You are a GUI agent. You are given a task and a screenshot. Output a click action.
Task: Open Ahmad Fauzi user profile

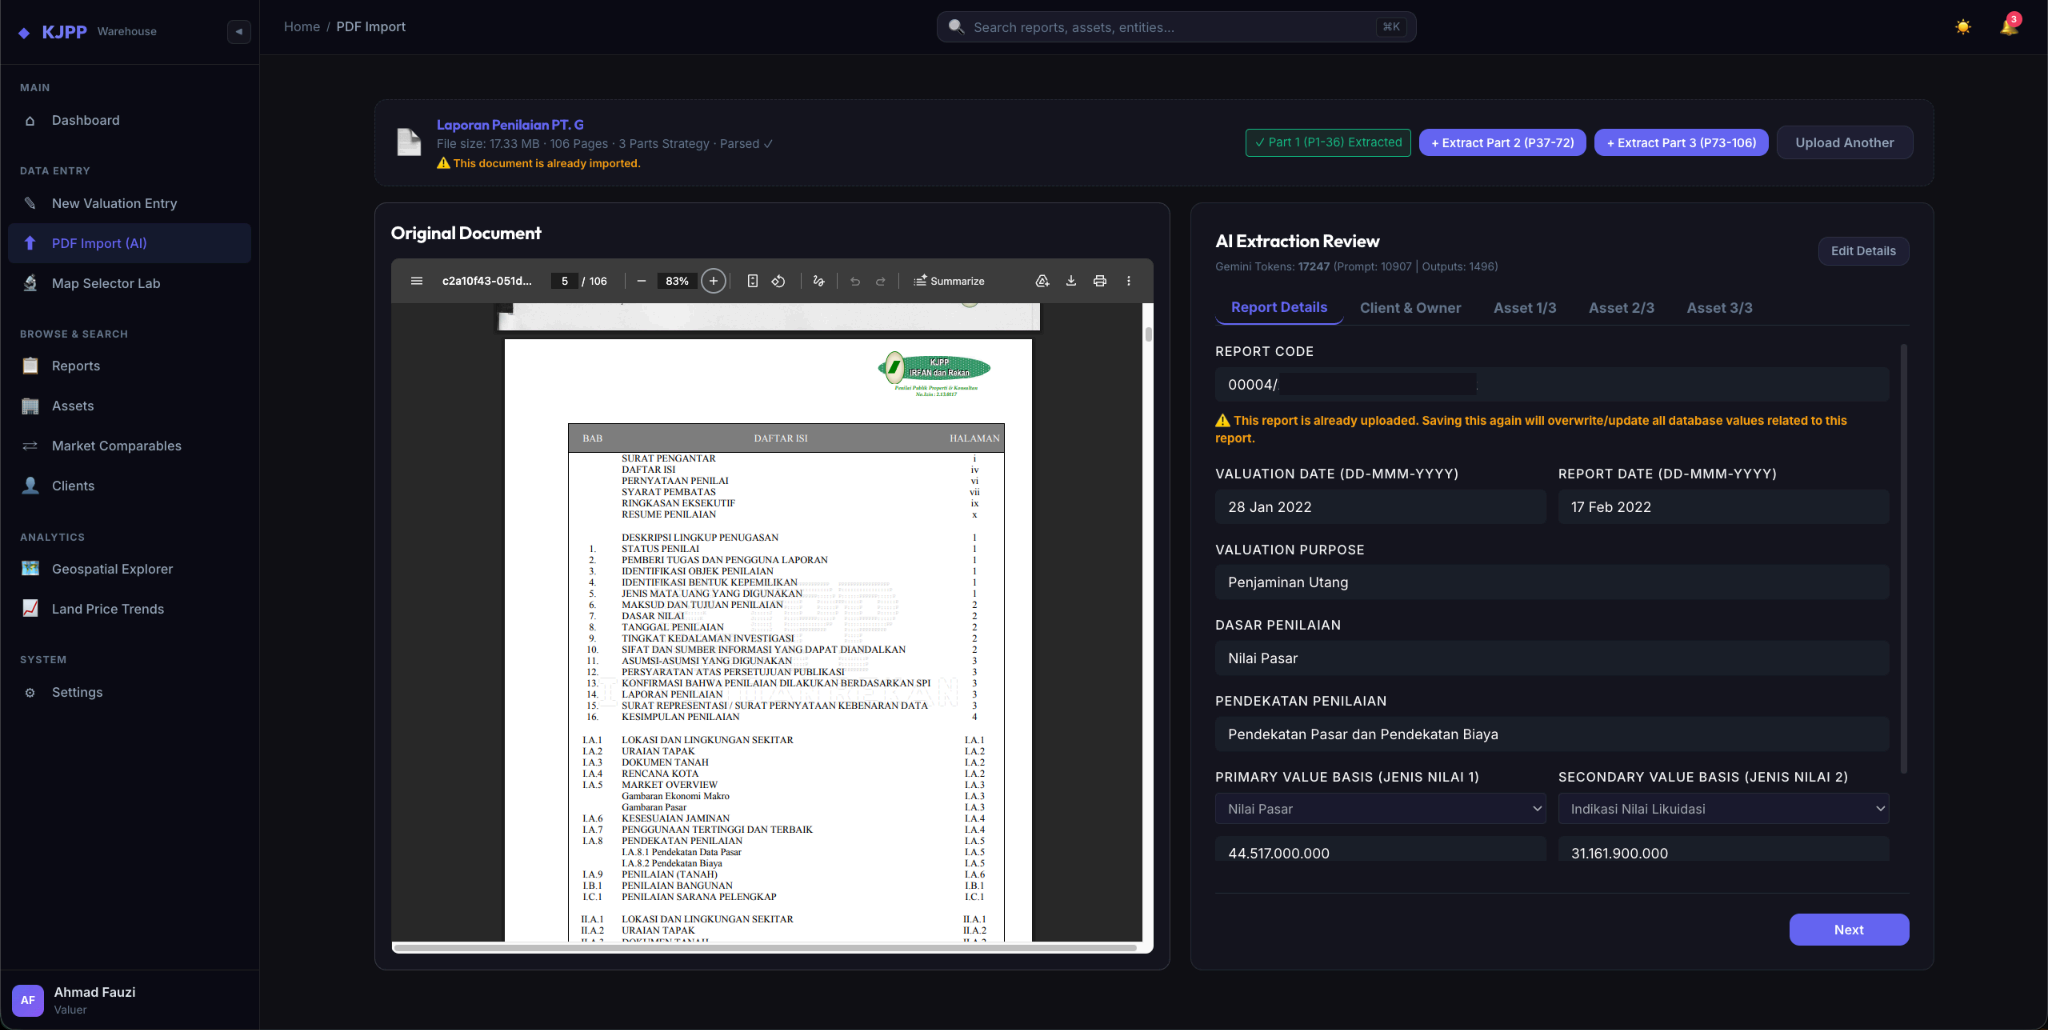click(130, 1000)
